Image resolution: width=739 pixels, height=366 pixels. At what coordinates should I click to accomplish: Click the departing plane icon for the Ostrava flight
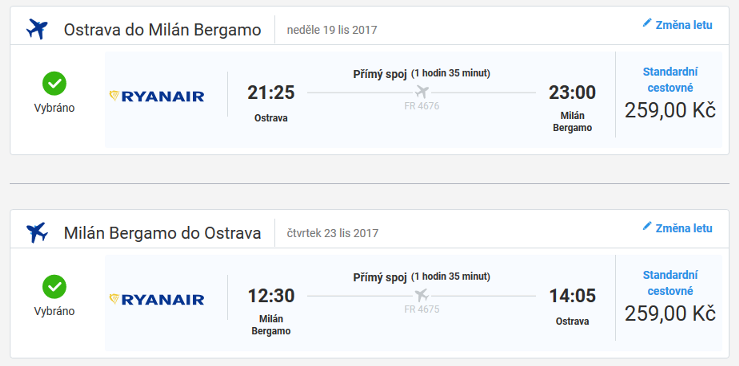click(x=37, y=29)
